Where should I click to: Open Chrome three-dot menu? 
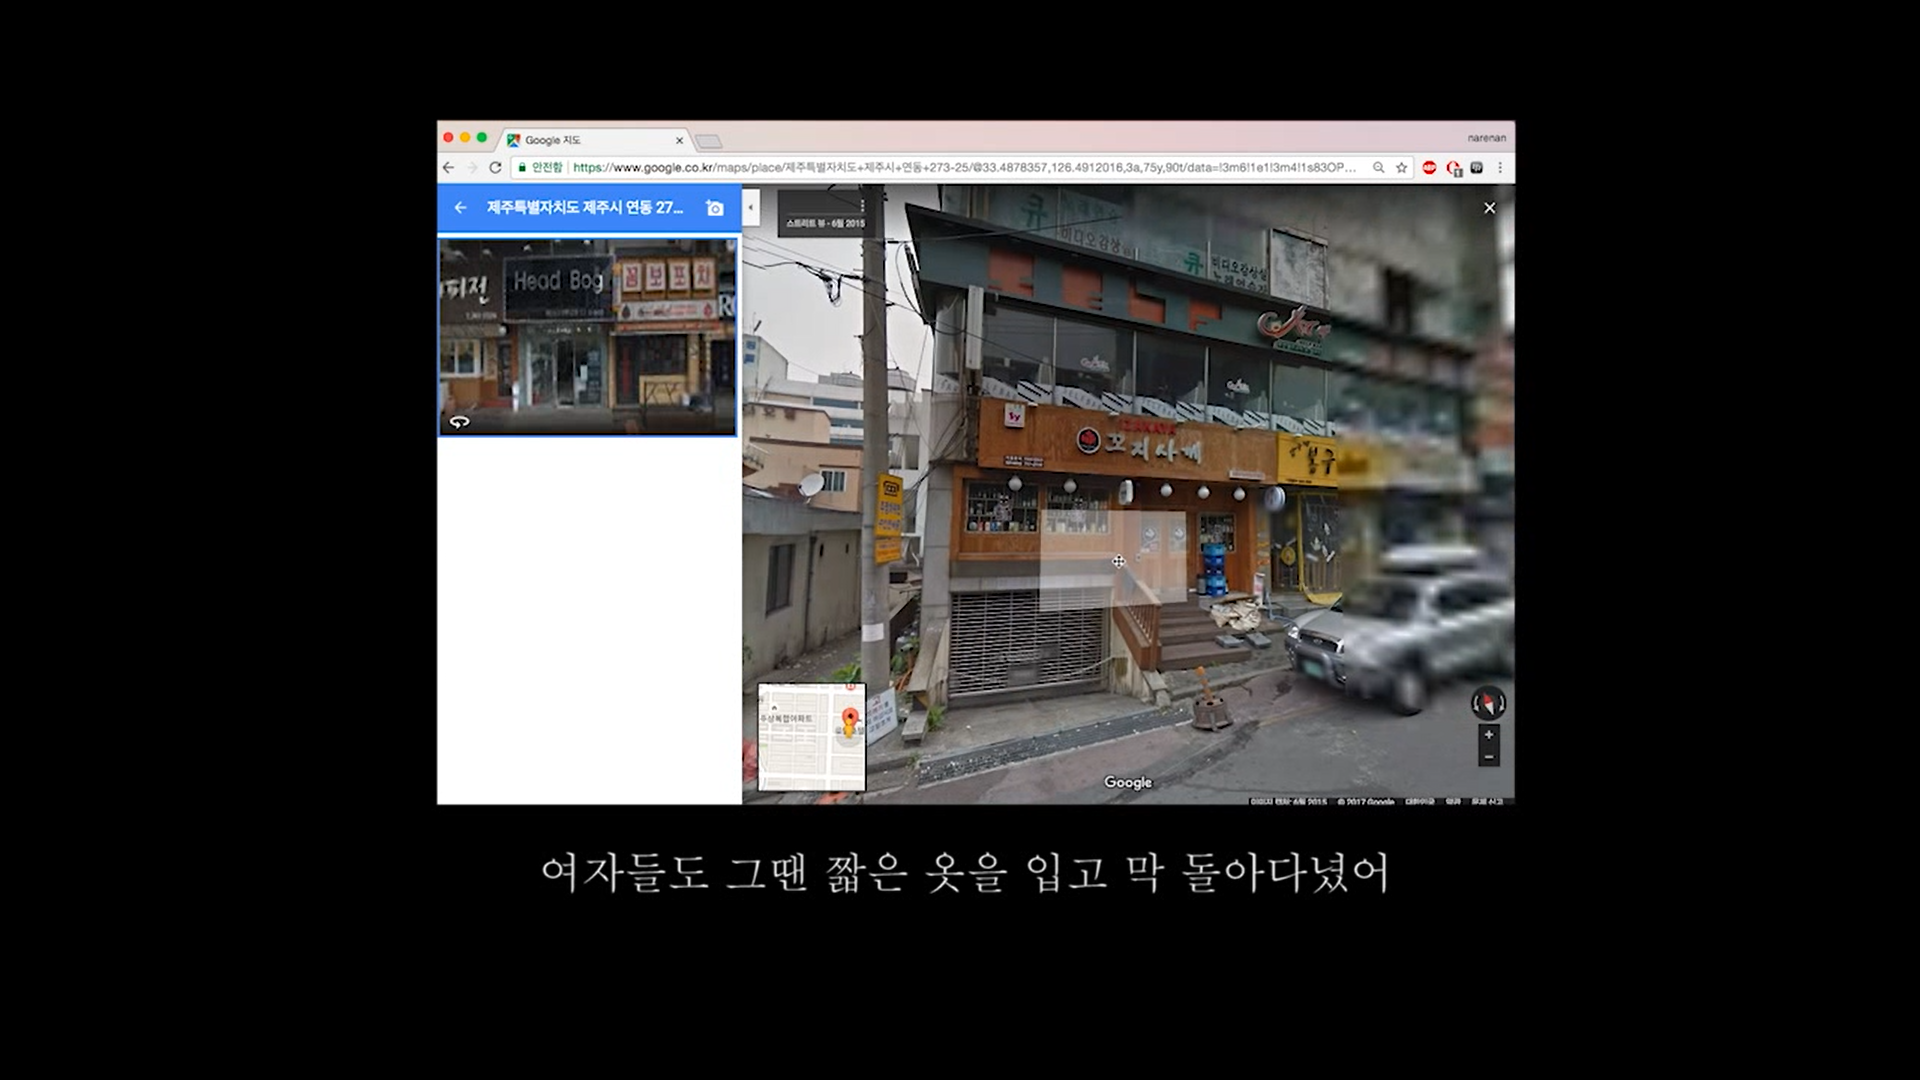[x=1499, y=168]
